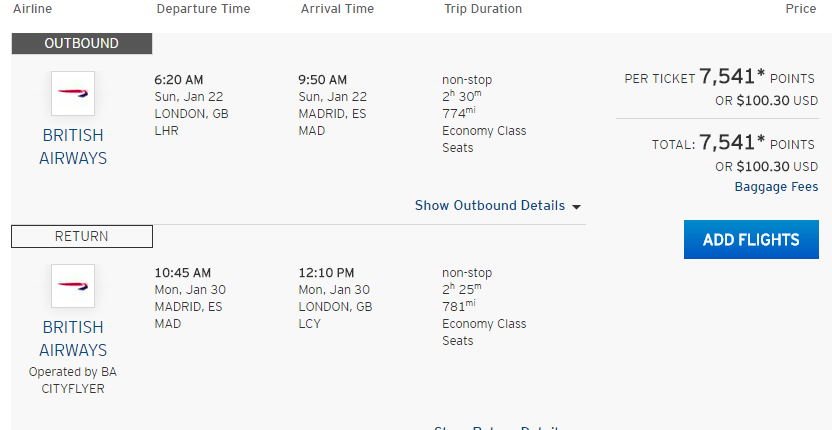Sort by Arrival Time column header
Viewport: 832px width, 430px height.
[x=337, y=9]
